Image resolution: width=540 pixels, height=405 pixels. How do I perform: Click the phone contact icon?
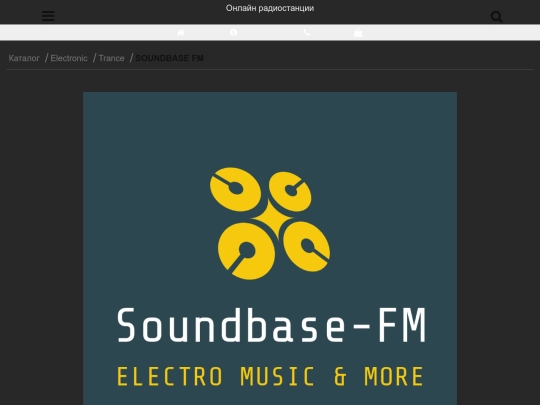pyautogui.click(x=307, y=32)
